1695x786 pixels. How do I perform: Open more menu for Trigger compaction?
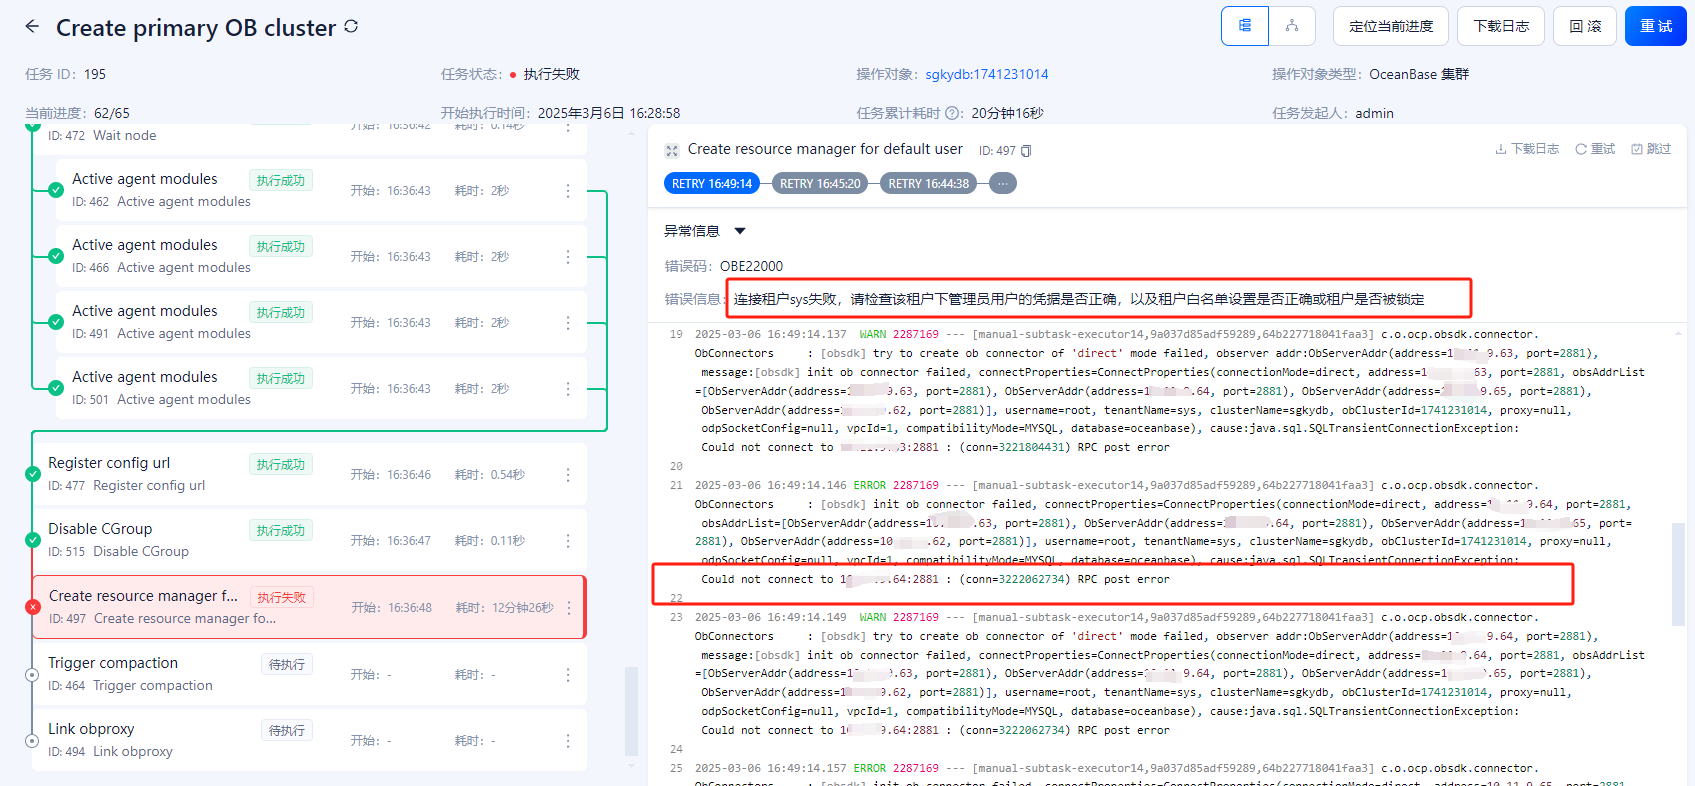point(568,675)
